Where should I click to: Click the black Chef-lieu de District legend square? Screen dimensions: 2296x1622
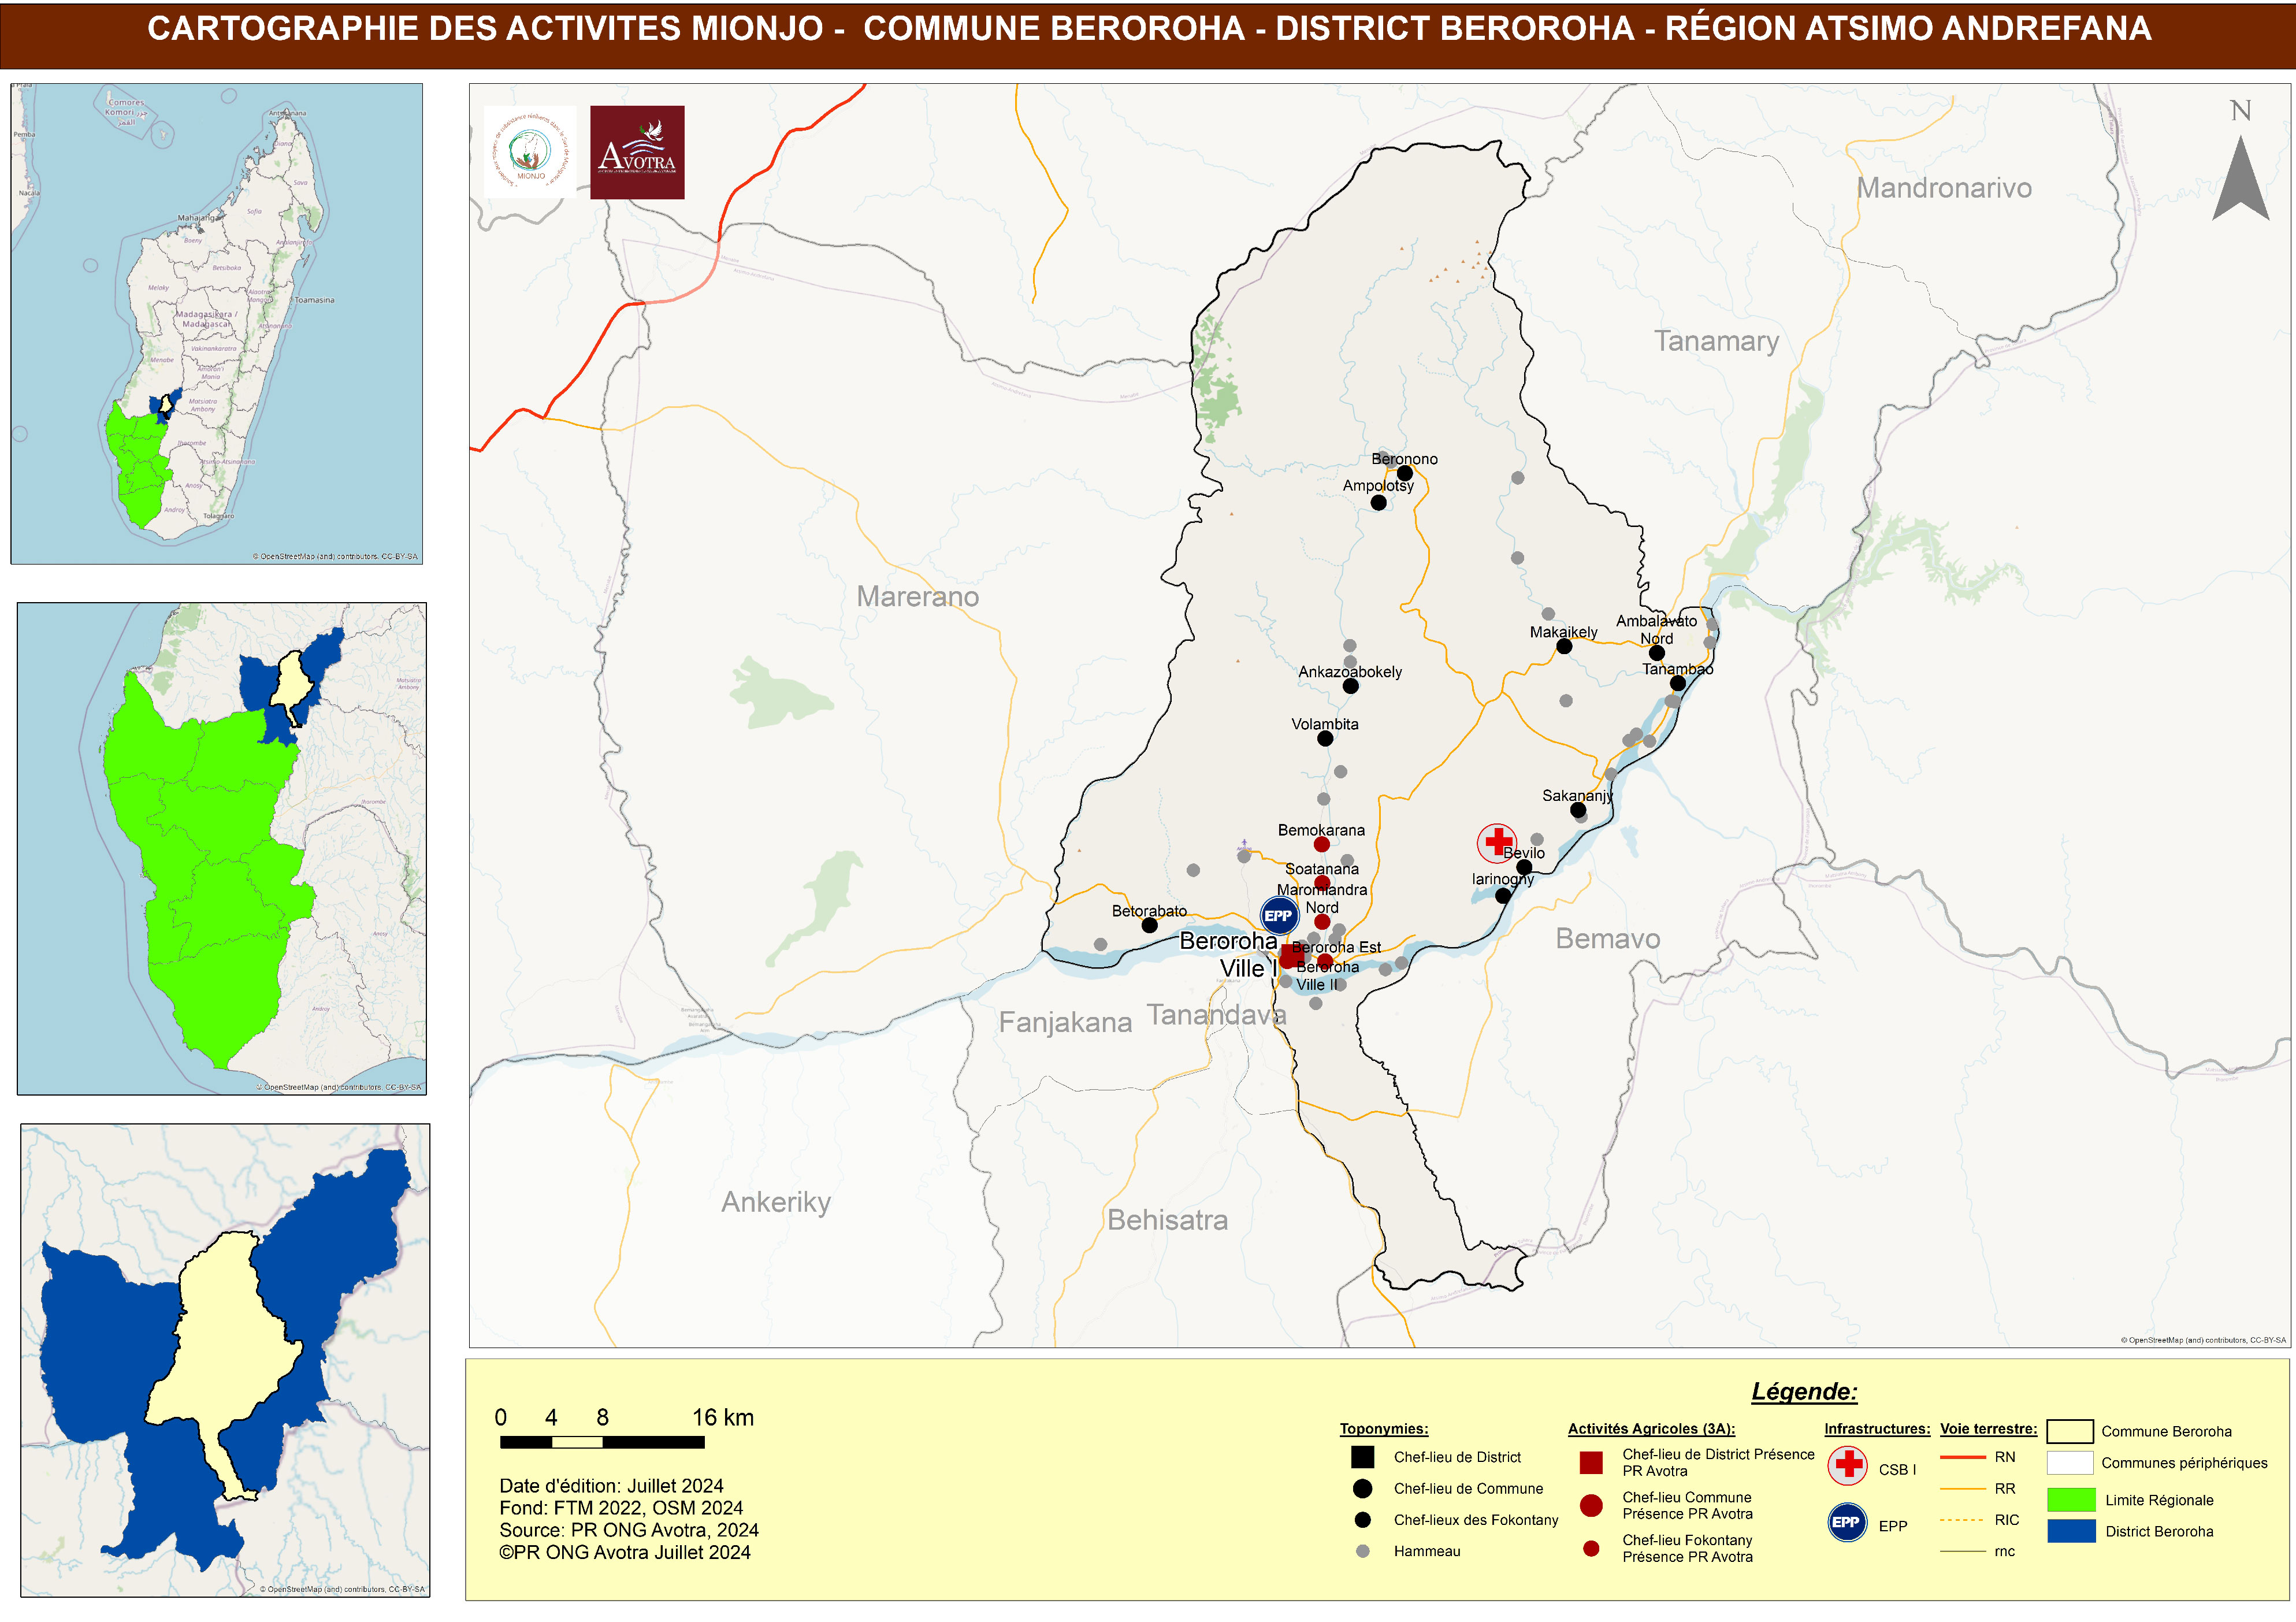(x=1362, y=1457)
